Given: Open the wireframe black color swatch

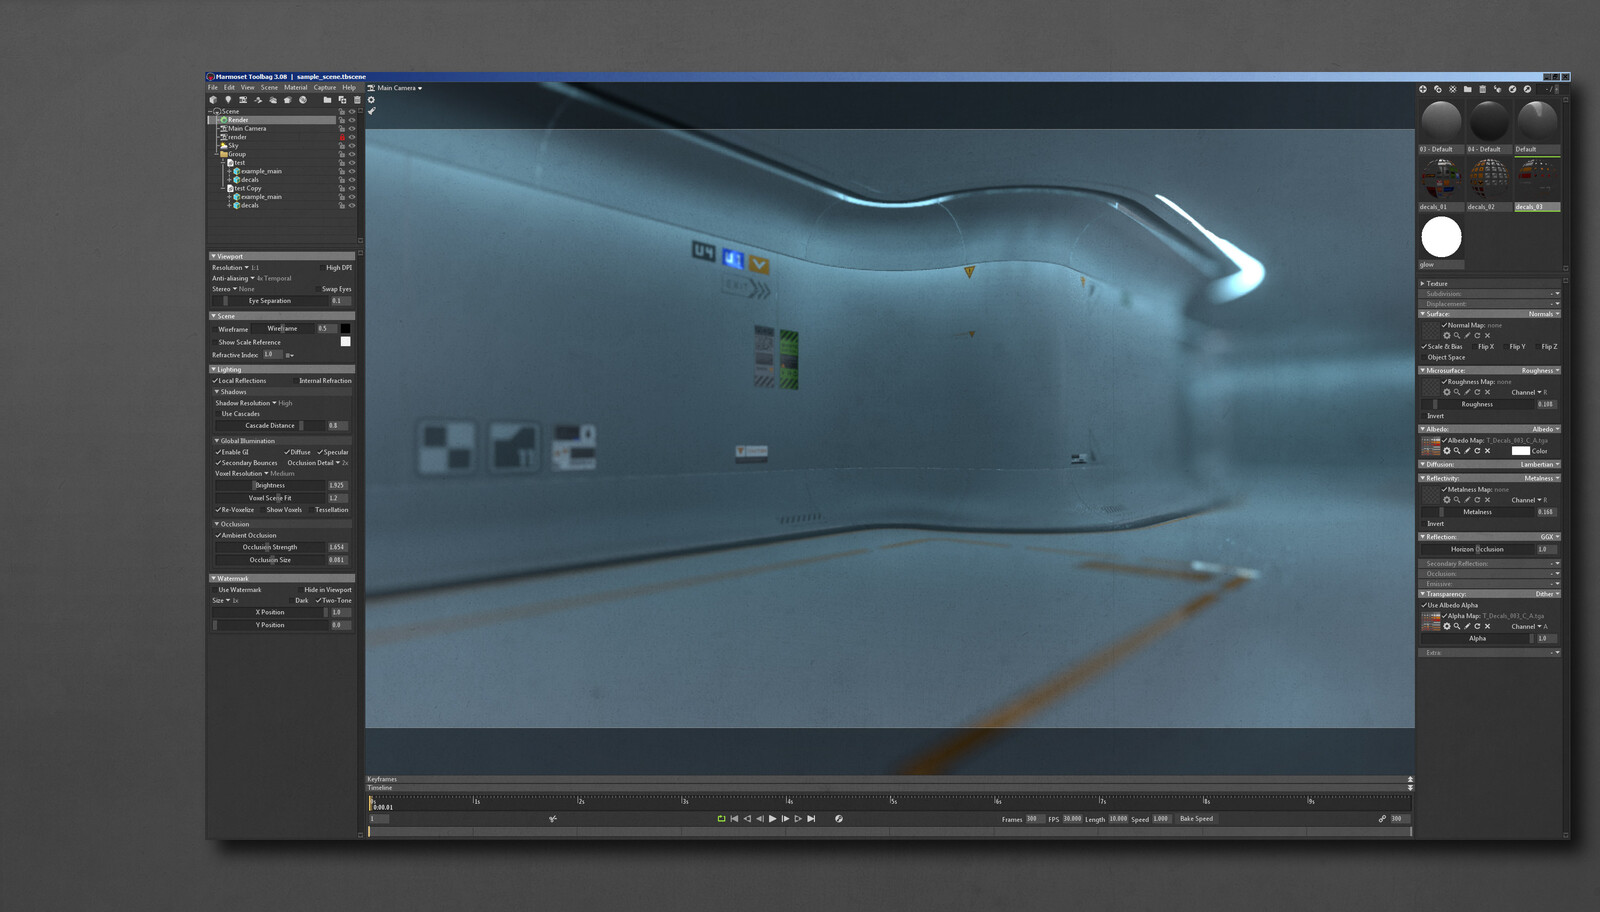Looking at the screenshot, I should tap(345, 328).
